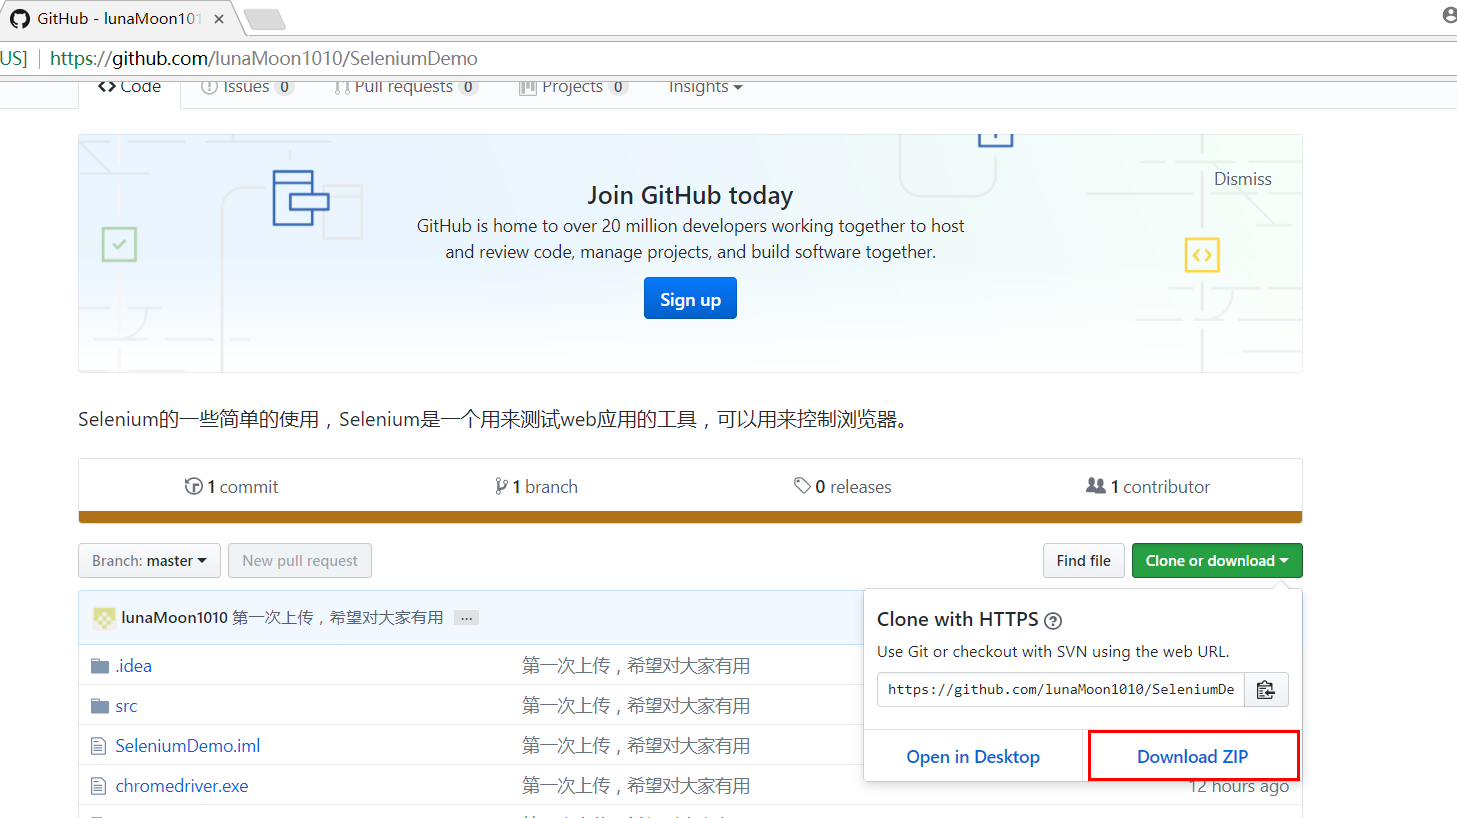Click the Issues tab circle icon

point(209,87)
